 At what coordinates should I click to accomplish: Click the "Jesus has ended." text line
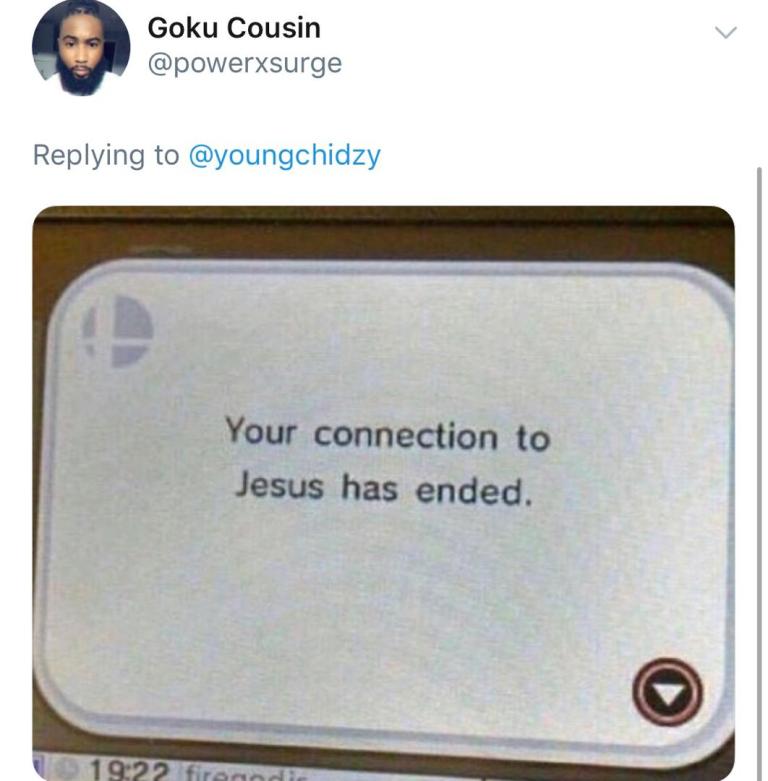coord(384,488)
